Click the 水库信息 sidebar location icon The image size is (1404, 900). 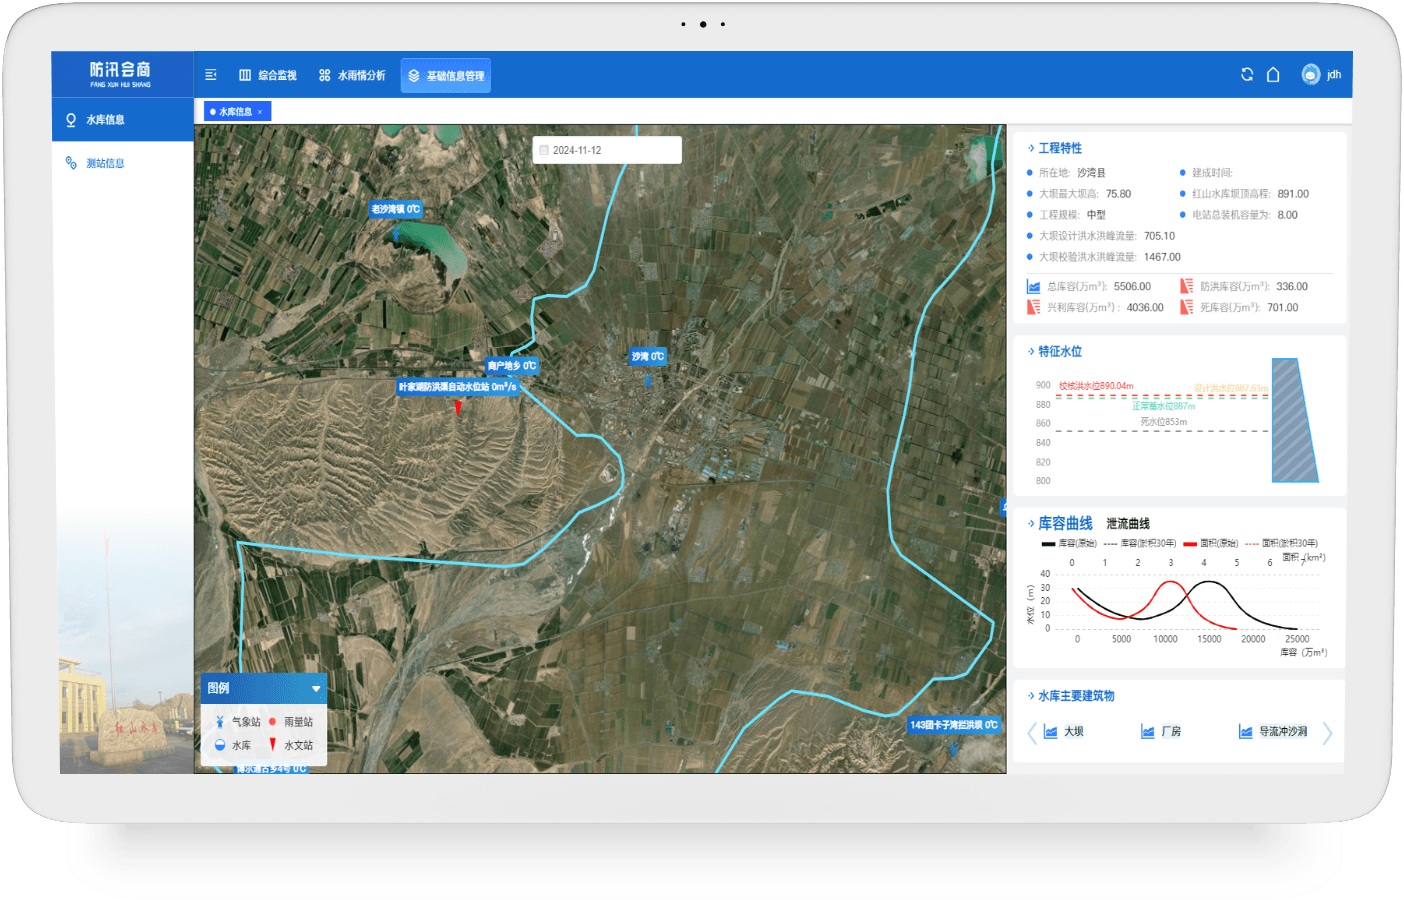pyautogui.click(x=71, y=120)
